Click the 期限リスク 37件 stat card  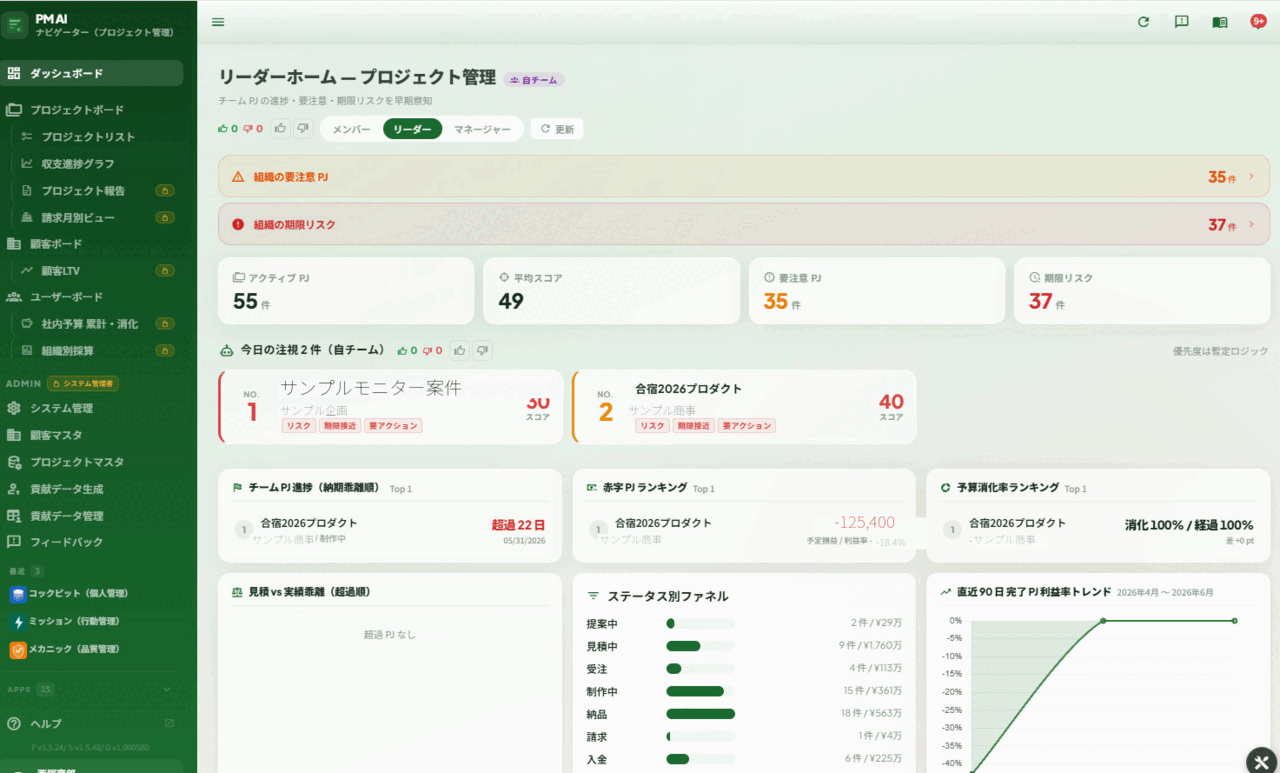click(1142, 291)
